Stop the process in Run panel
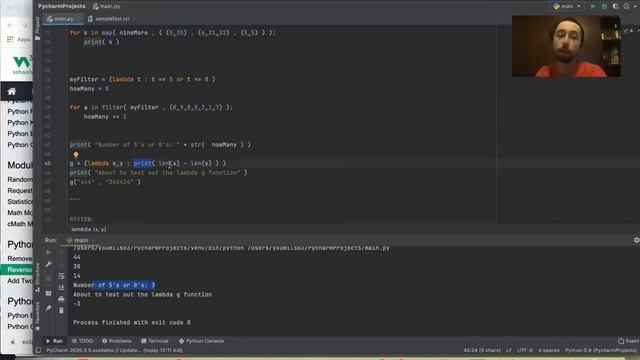 click(x=49, y=279)
